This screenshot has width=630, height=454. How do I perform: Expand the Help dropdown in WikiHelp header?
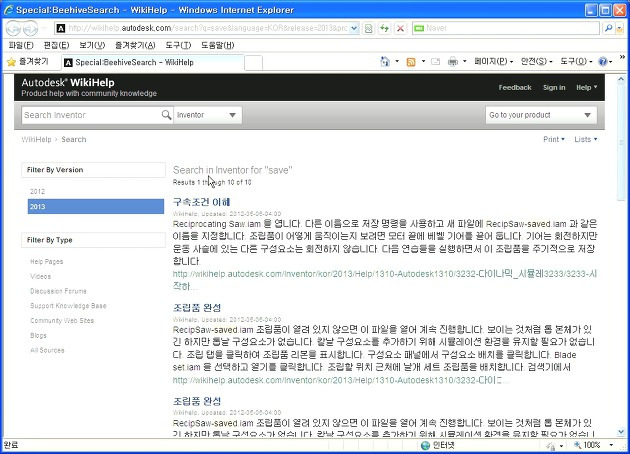click(x=587, y=88)
